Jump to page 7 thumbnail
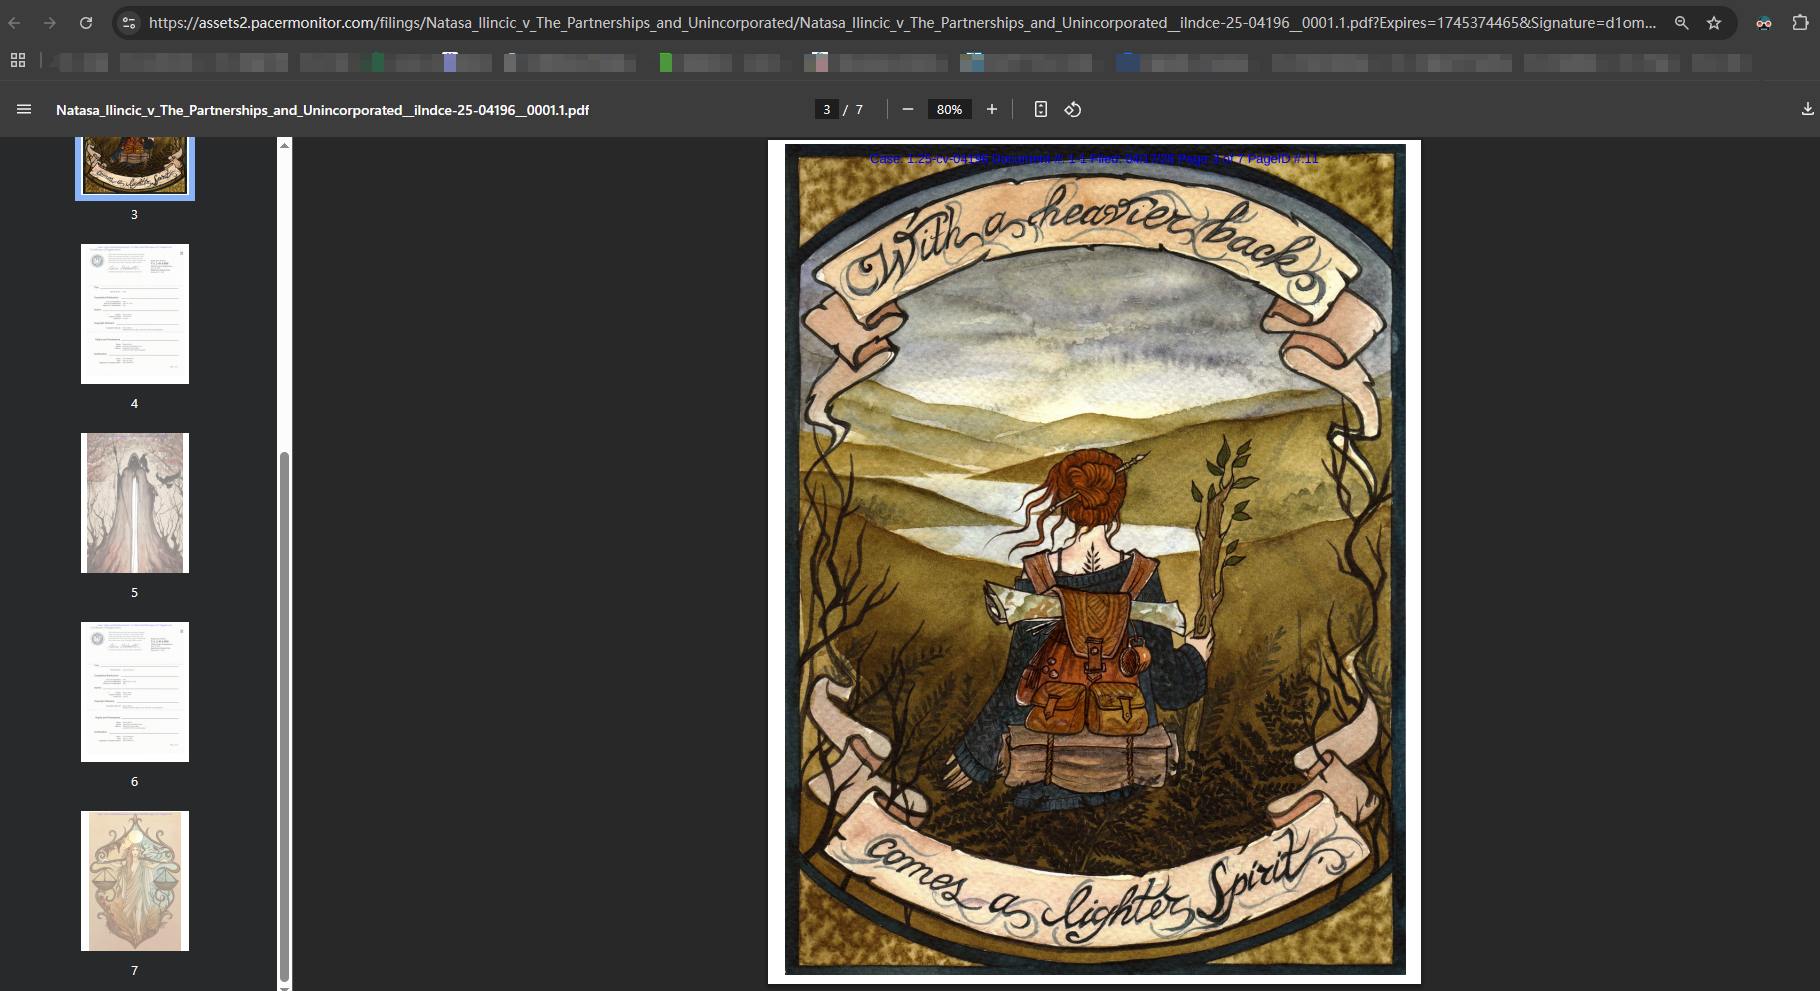 [x=135, y=881]
